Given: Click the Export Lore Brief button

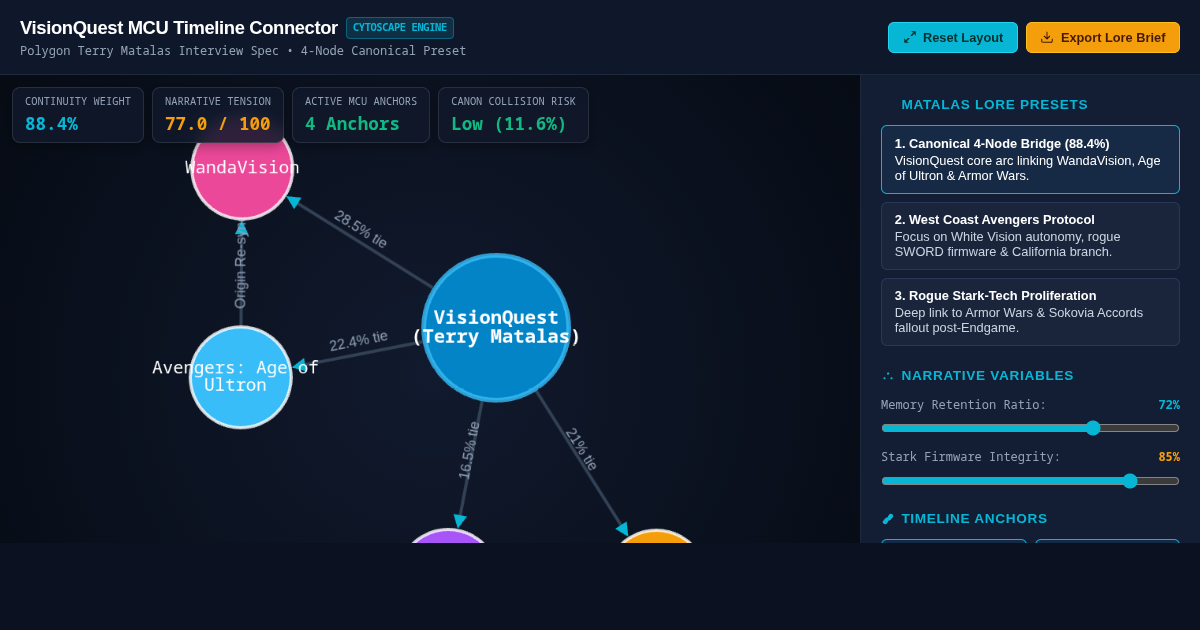Looking at the screenshot, I should point(1103,37).
